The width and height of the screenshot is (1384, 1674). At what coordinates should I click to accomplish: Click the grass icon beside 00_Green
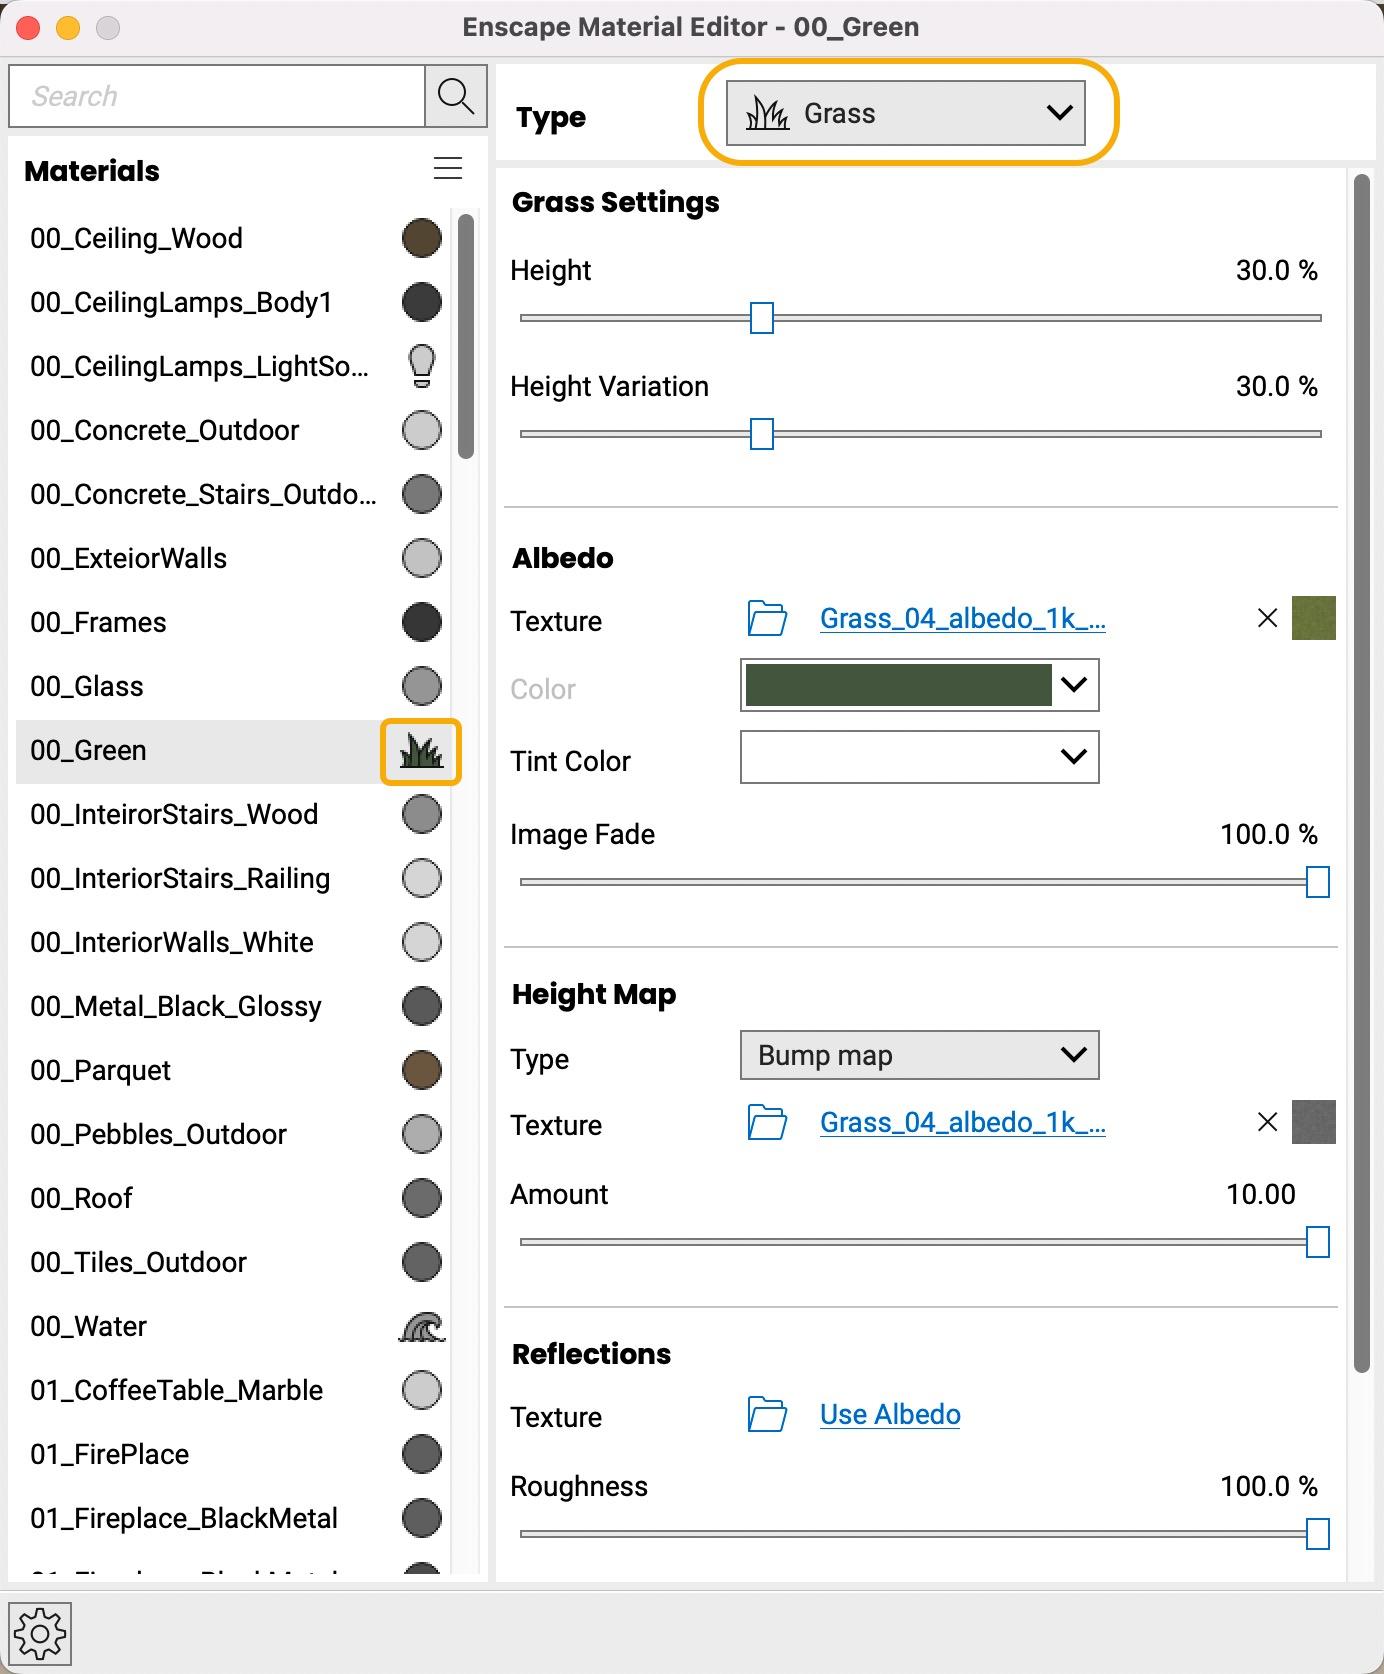click(x=421, y=751)
